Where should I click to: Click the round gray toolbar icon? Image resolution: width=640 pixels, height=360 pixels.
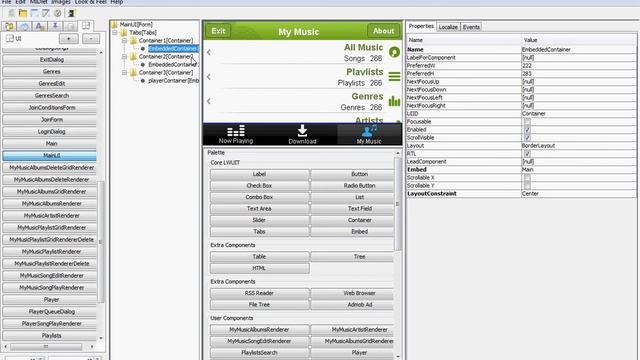point(58,13)
